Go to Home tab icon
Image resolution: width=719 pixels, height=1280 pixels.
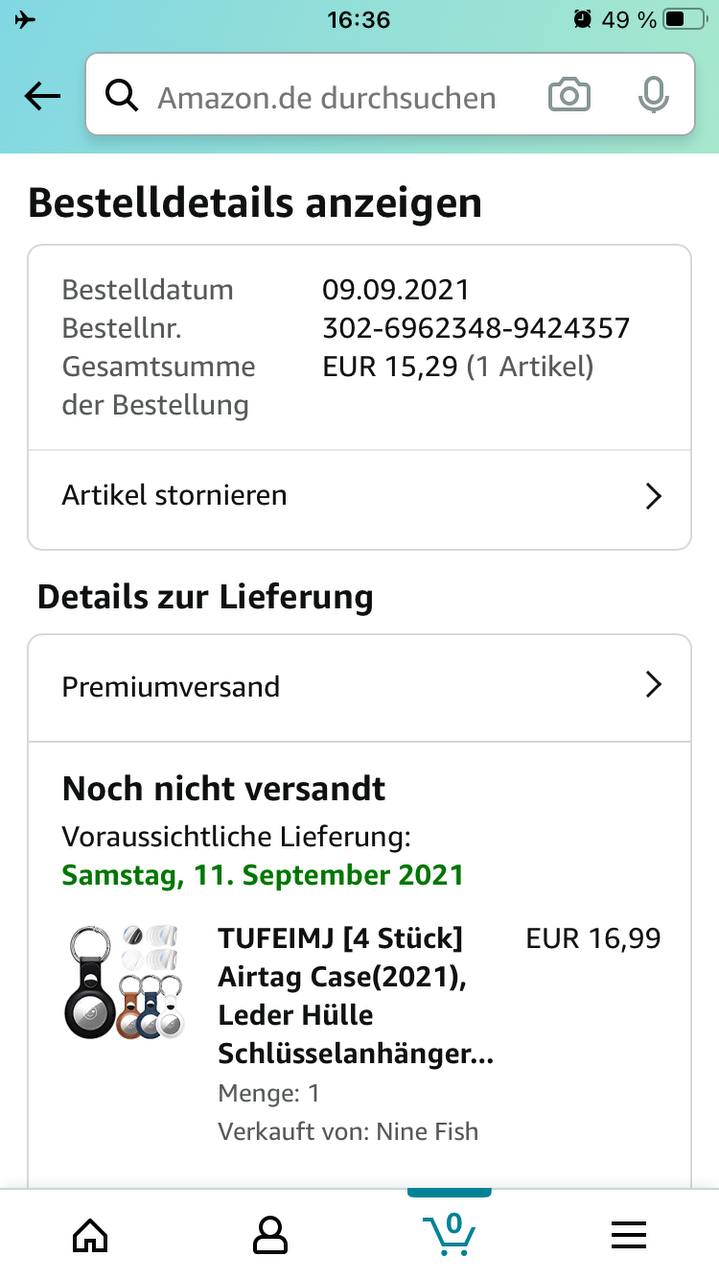(90, 1235)
